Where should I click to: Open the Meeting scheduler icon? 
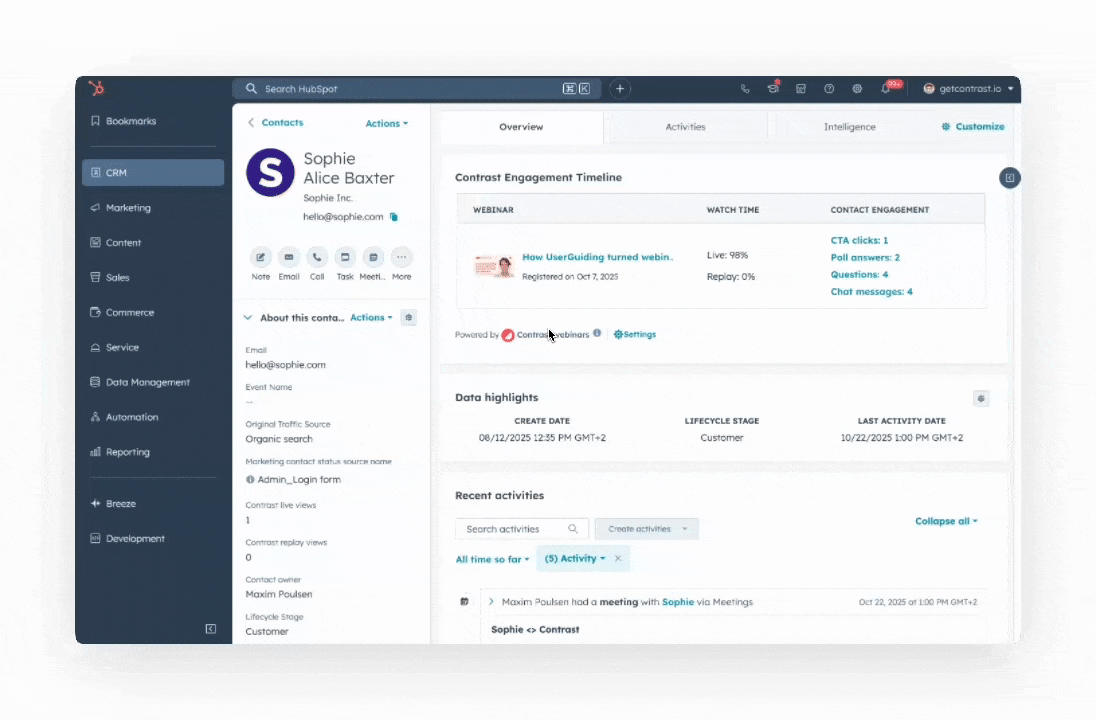372,257
